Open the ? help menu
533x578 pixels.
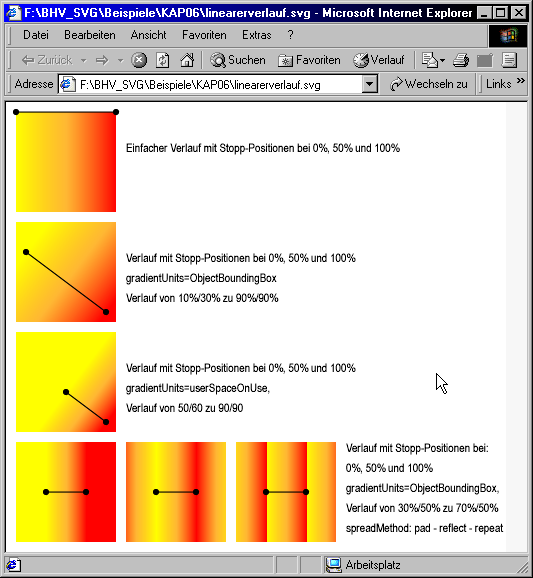(x=290, y=35)
